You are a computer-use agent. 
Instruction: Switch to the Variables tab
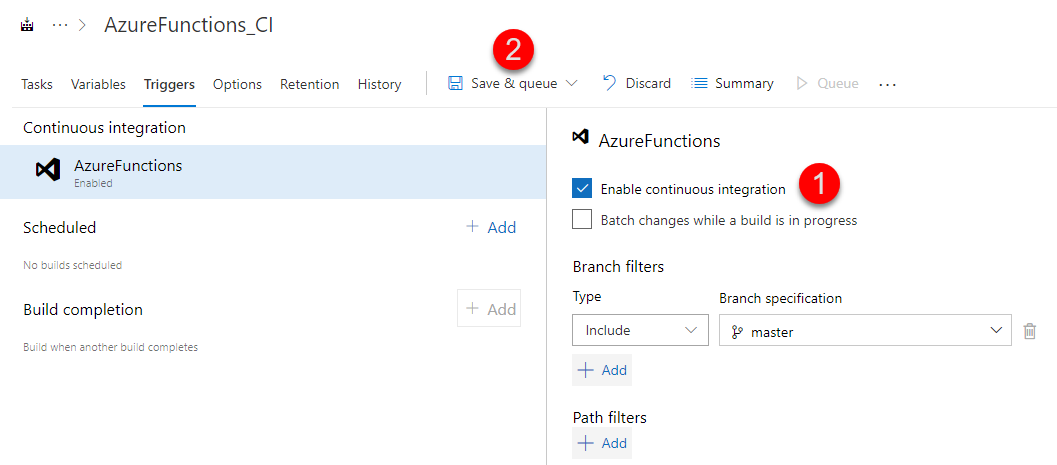98,84
